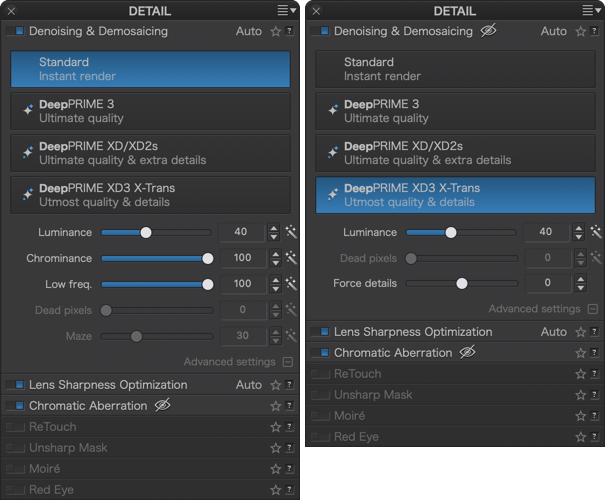Image resolution: width=605 pixels, height=500 pixels.
Task: Click Maze magic wand in left panel
Action: [291, 336]
